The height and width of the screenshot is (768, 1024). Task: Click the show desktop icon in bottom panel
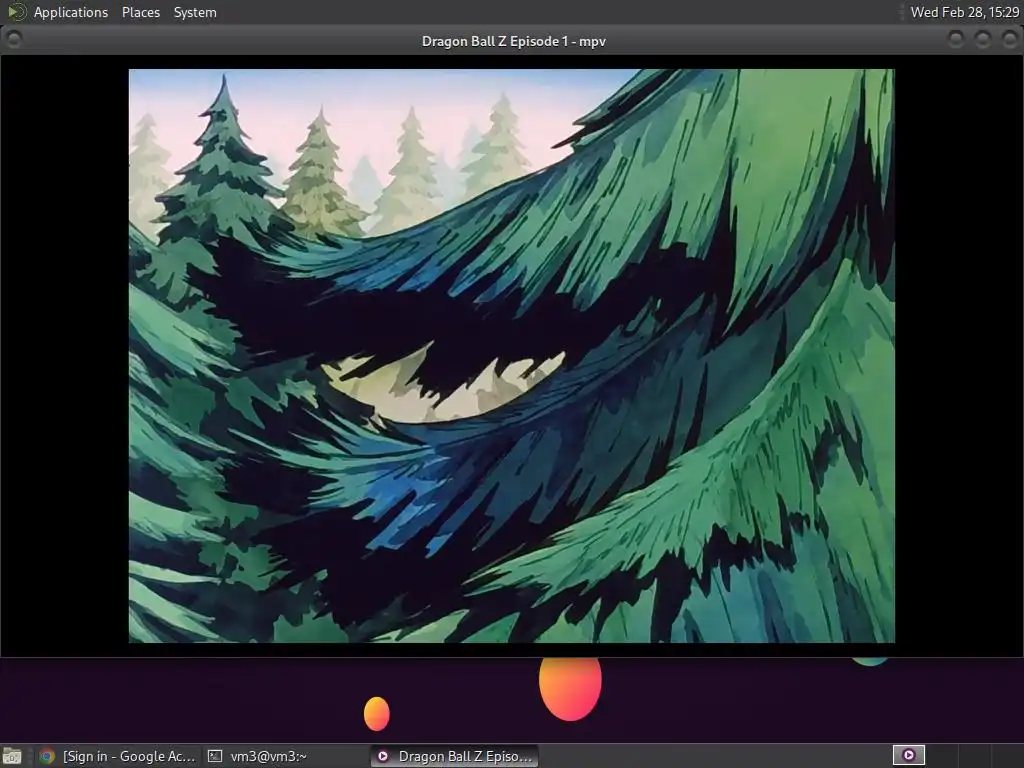(12, 756)
